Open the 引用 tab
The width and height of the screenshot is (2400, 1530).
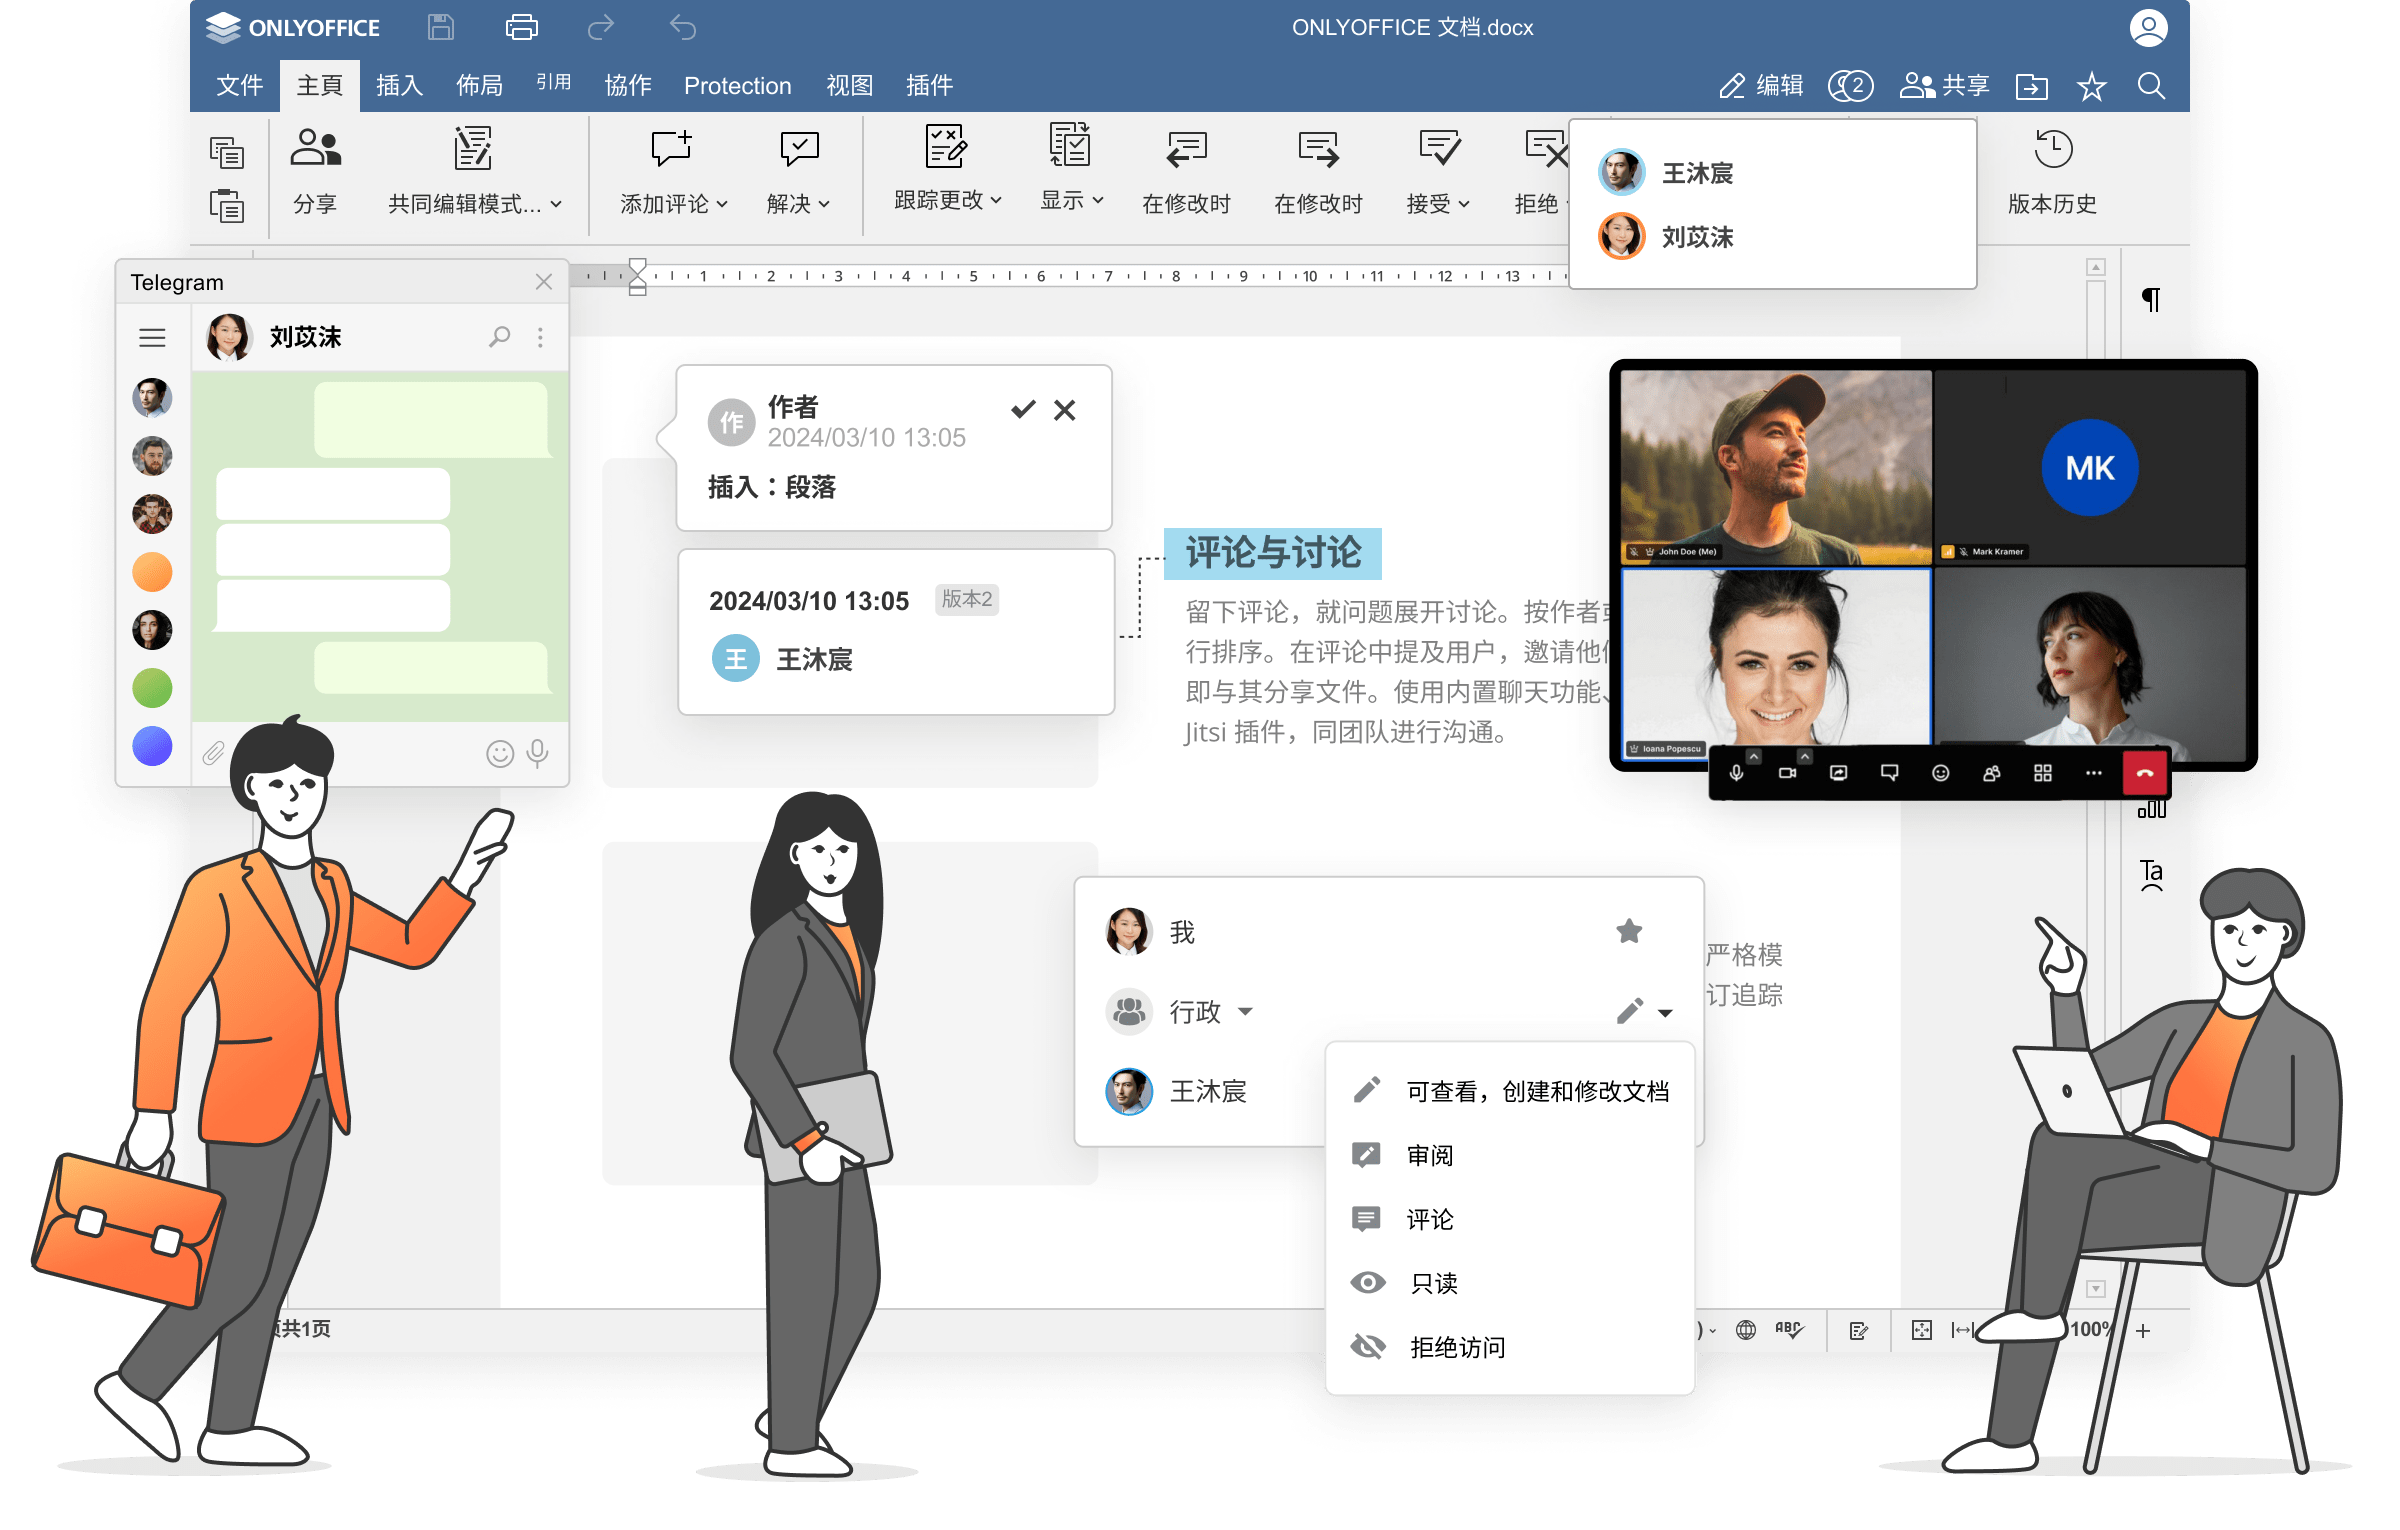pos(553,82)
